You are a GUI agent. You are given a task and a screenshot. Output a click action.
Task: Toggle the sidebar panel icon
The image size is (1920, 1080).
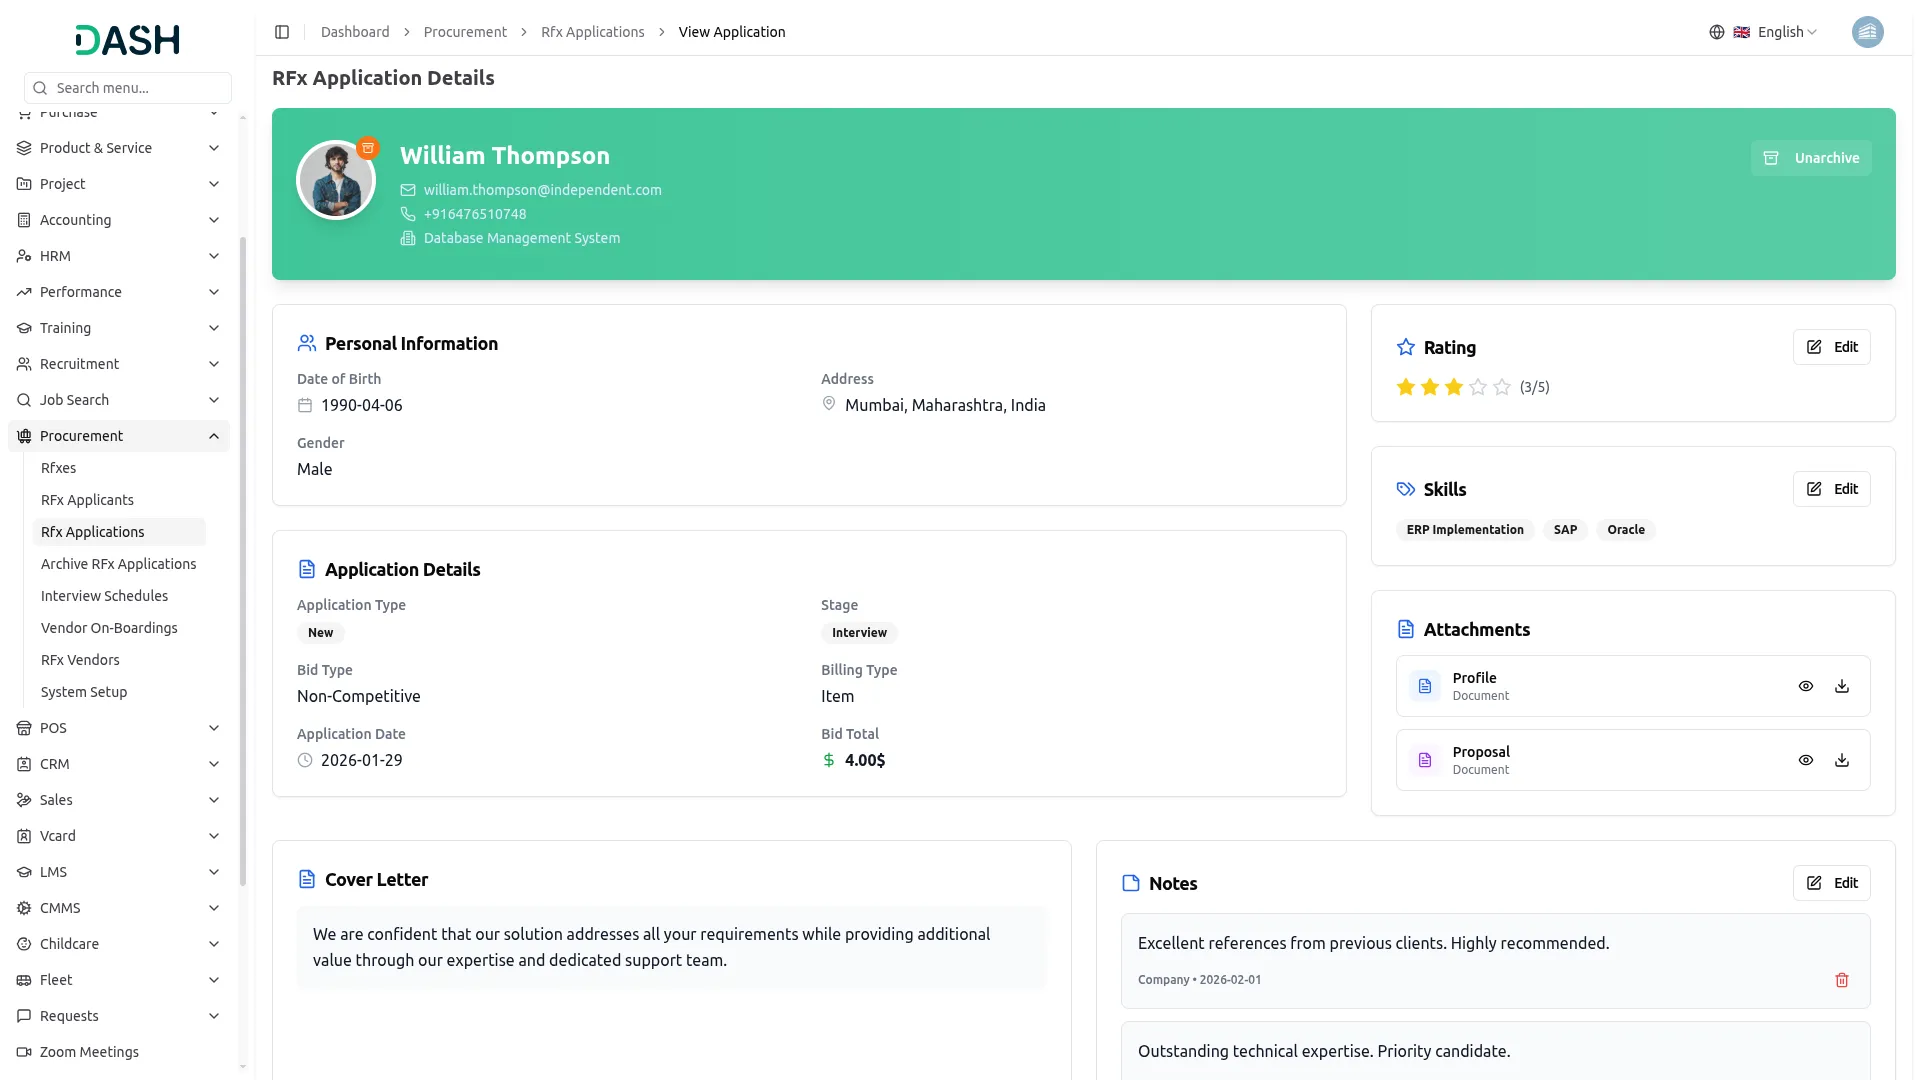tap(282, 32)
